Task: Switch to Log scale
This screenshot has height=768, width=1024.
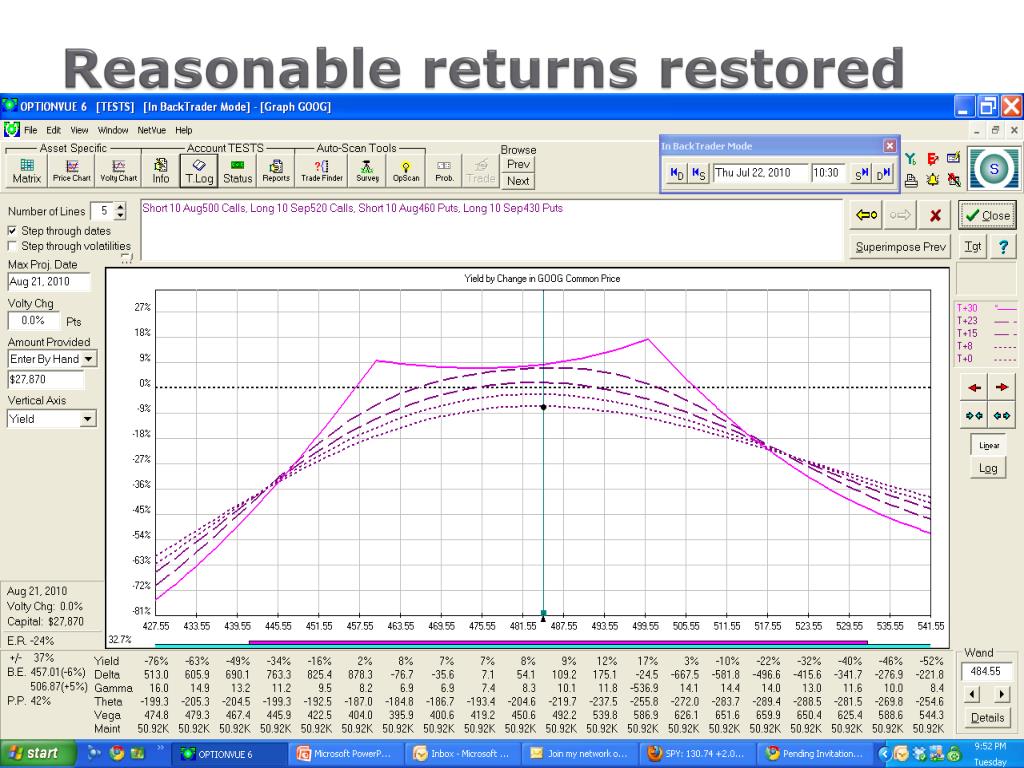Action: pos(988,468)
